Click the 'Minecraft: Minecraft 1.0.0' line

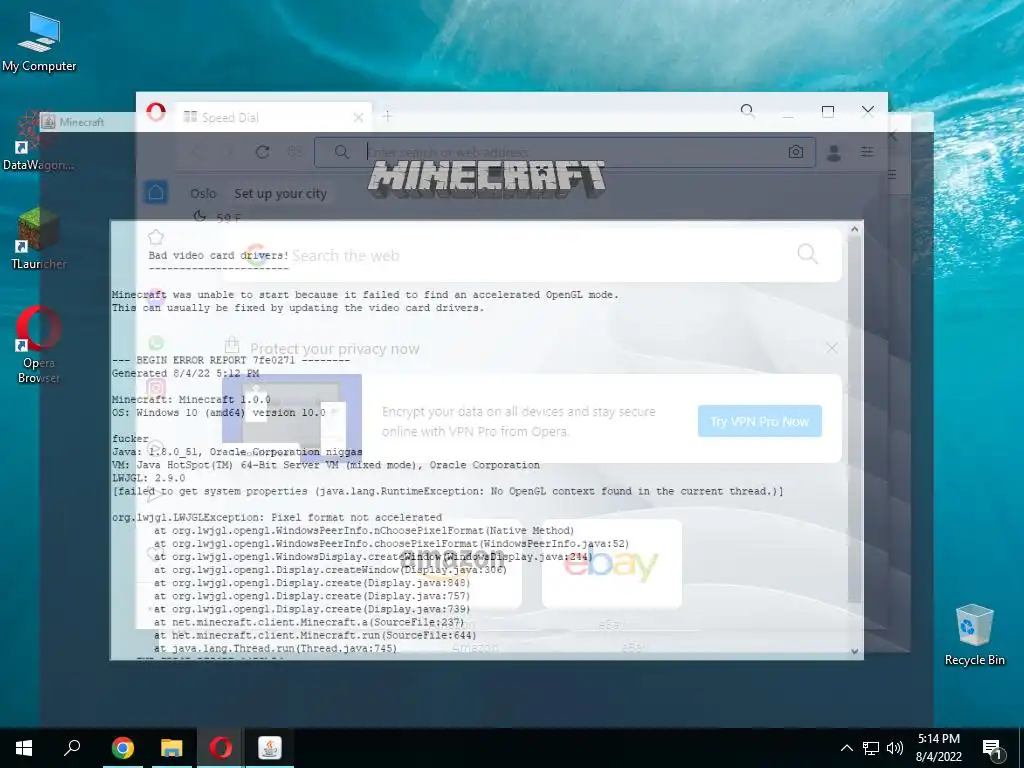191,400
